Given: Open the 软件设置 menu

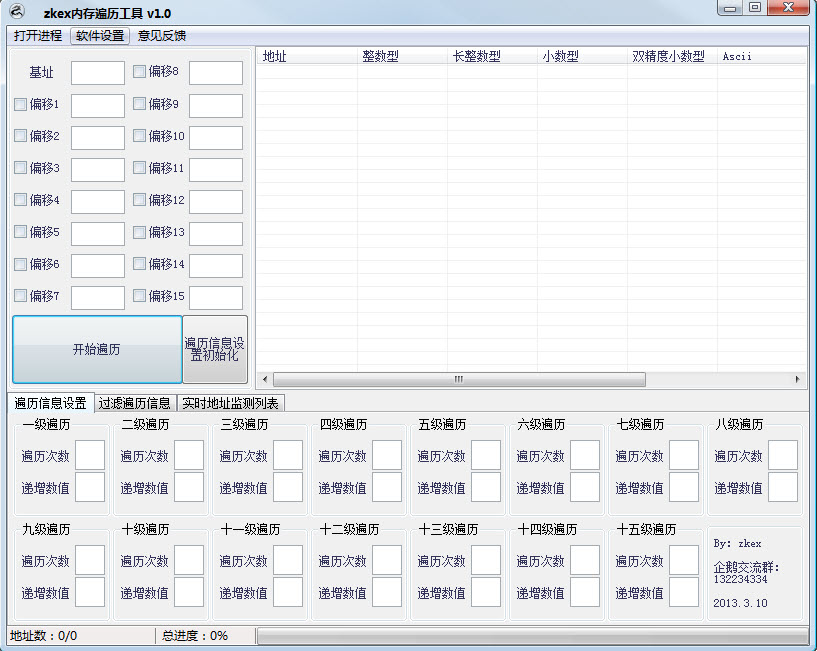Looking at the screenshot, I should click(100, 36).
